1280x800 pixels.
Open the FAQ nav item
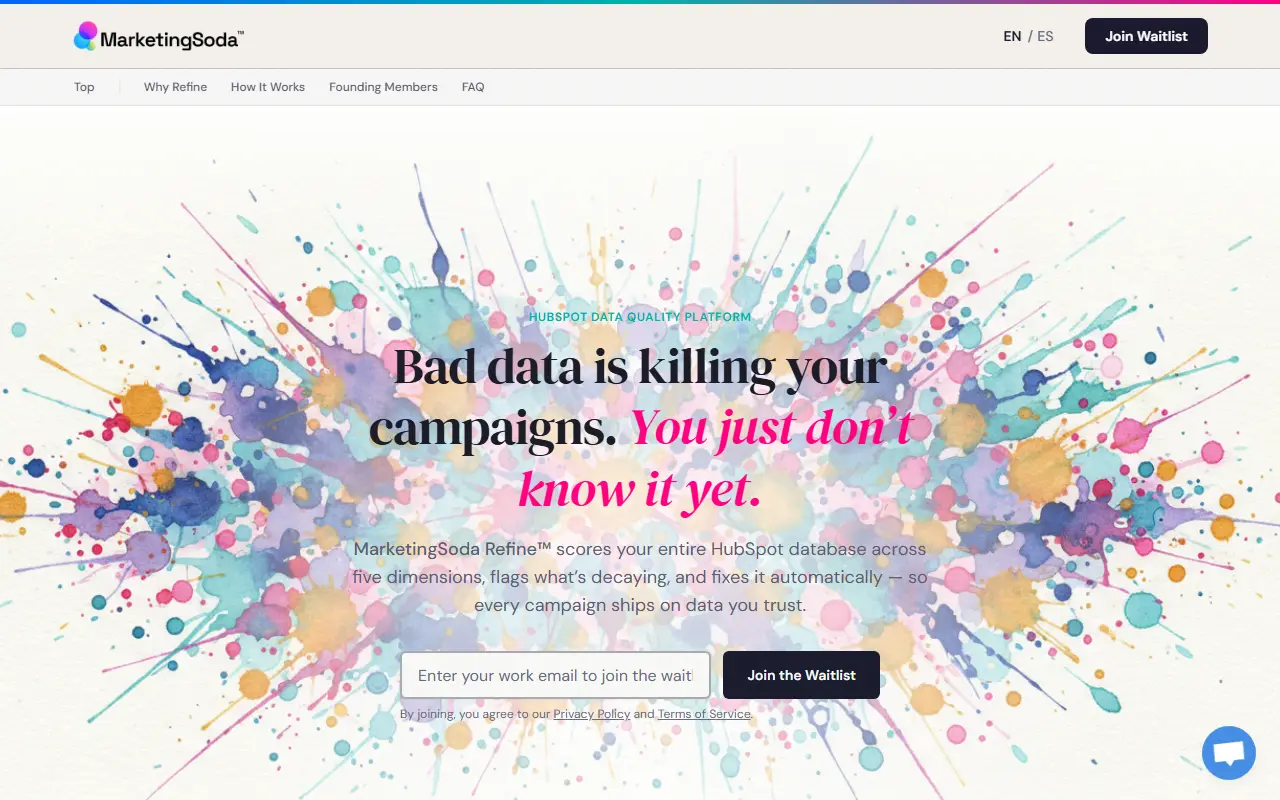tap(473, 87)
